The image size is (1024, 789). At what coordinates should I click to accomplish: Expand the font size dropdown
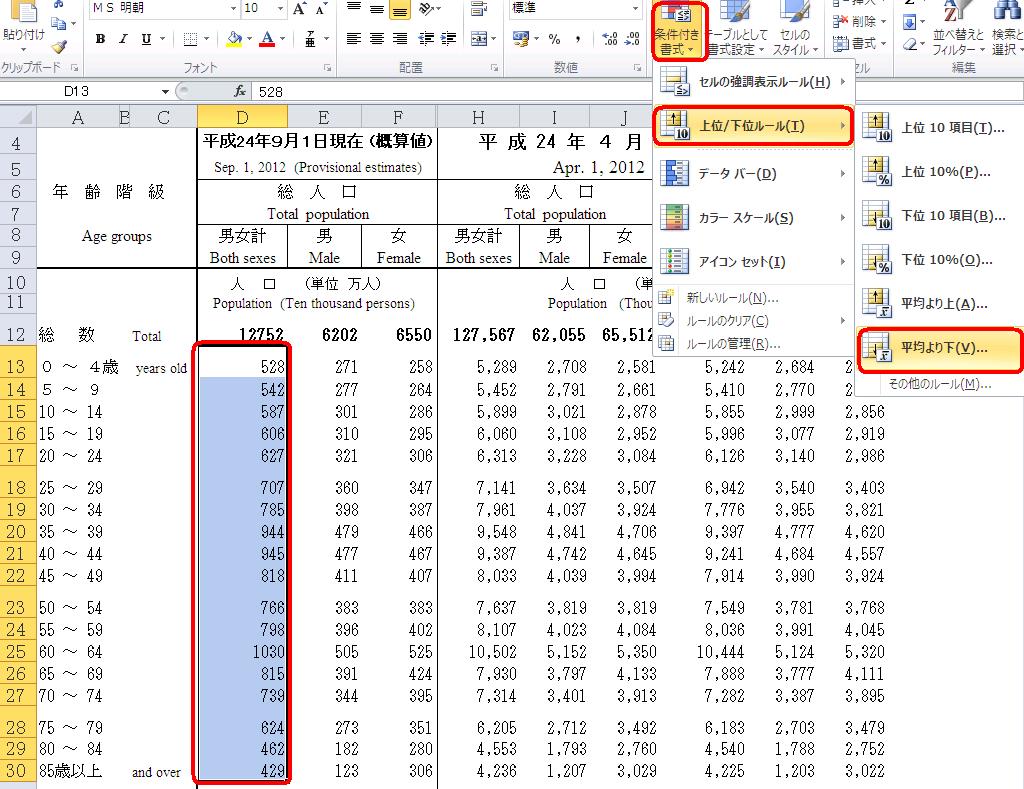279,8
